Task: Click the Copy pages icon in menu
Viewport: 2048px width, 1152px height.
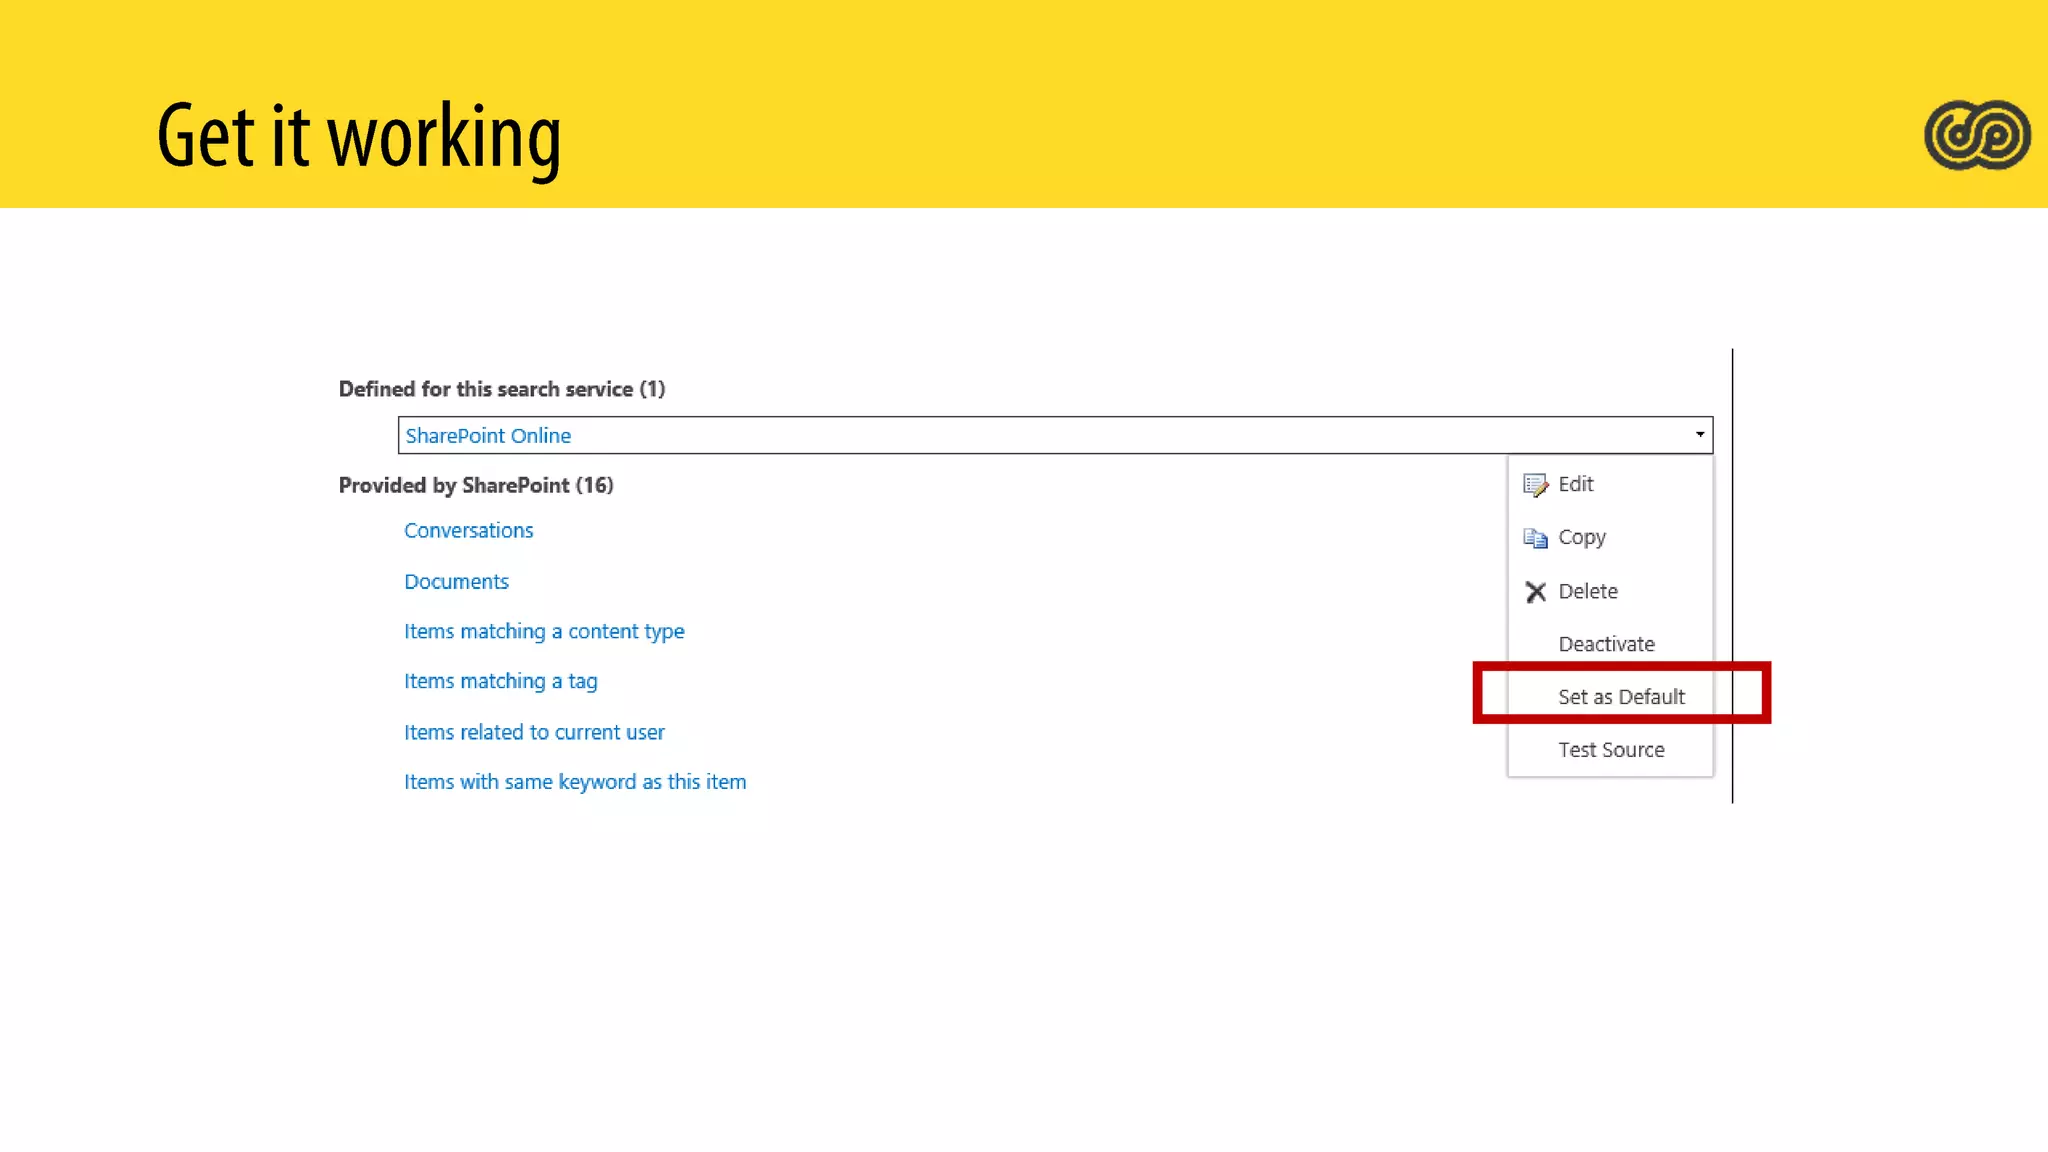Action: pyautogui.click(x=1535, y=538)
